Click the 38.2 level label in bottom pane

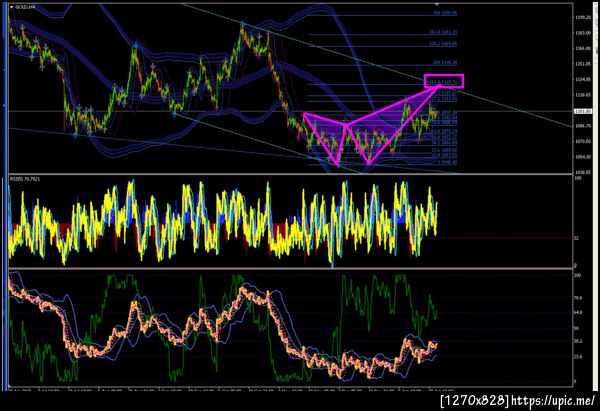pyautogui.click(x=578, y=341)
